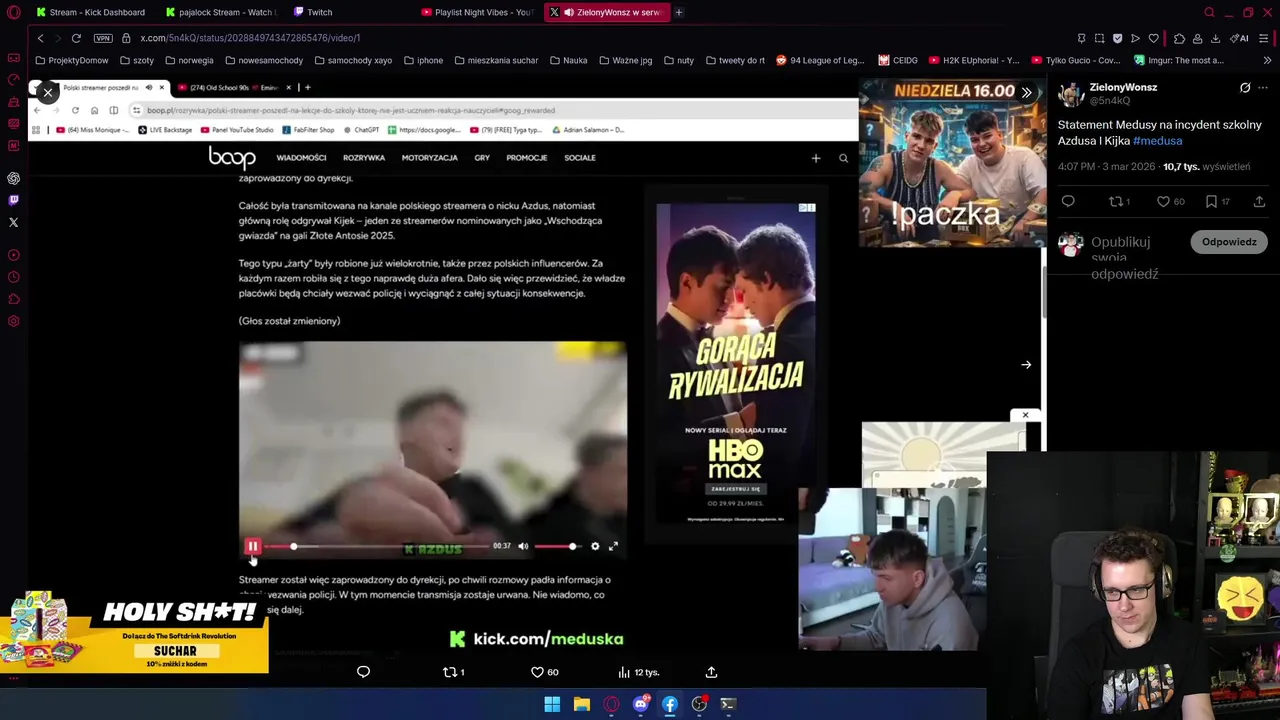Open the #medusa hashtag link

coord(1157,141)
